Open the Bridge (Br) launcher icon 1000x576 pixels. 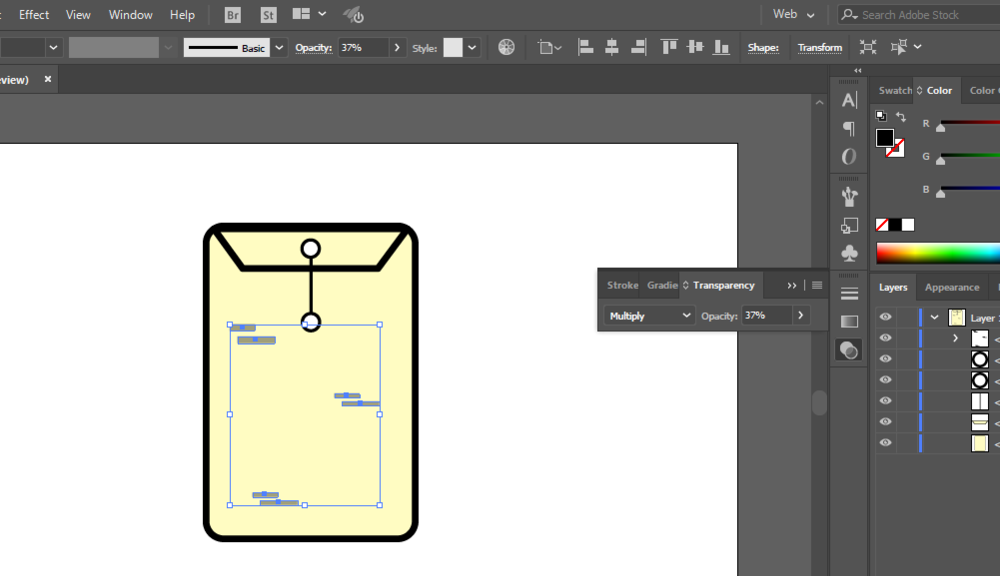[x=233, y=15]
